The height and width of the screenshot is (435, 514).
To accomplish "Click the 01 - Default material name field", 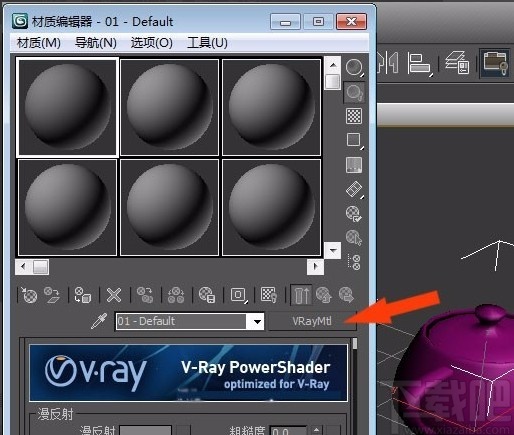I will pyautogui.click(x=181, y=321).
